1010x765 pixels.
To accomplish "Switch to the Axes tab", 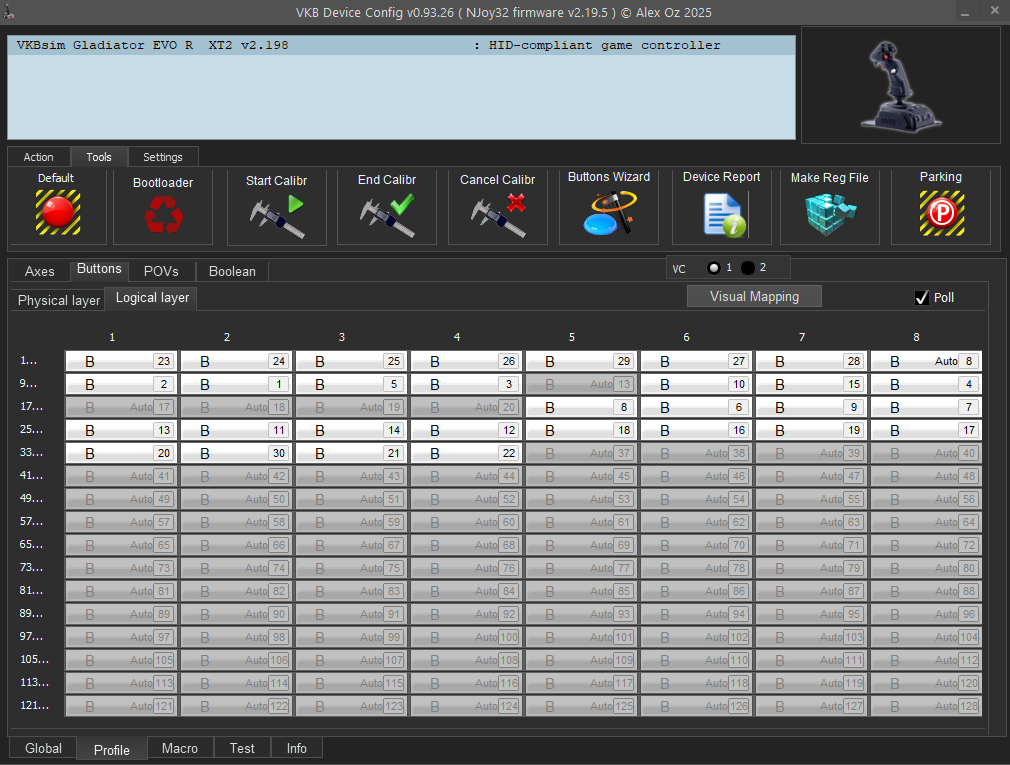I will (x=40, y=271).
